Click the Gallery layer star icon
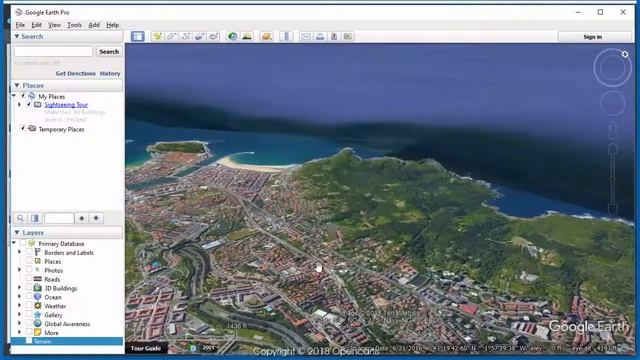 click(x=38, y=315)
